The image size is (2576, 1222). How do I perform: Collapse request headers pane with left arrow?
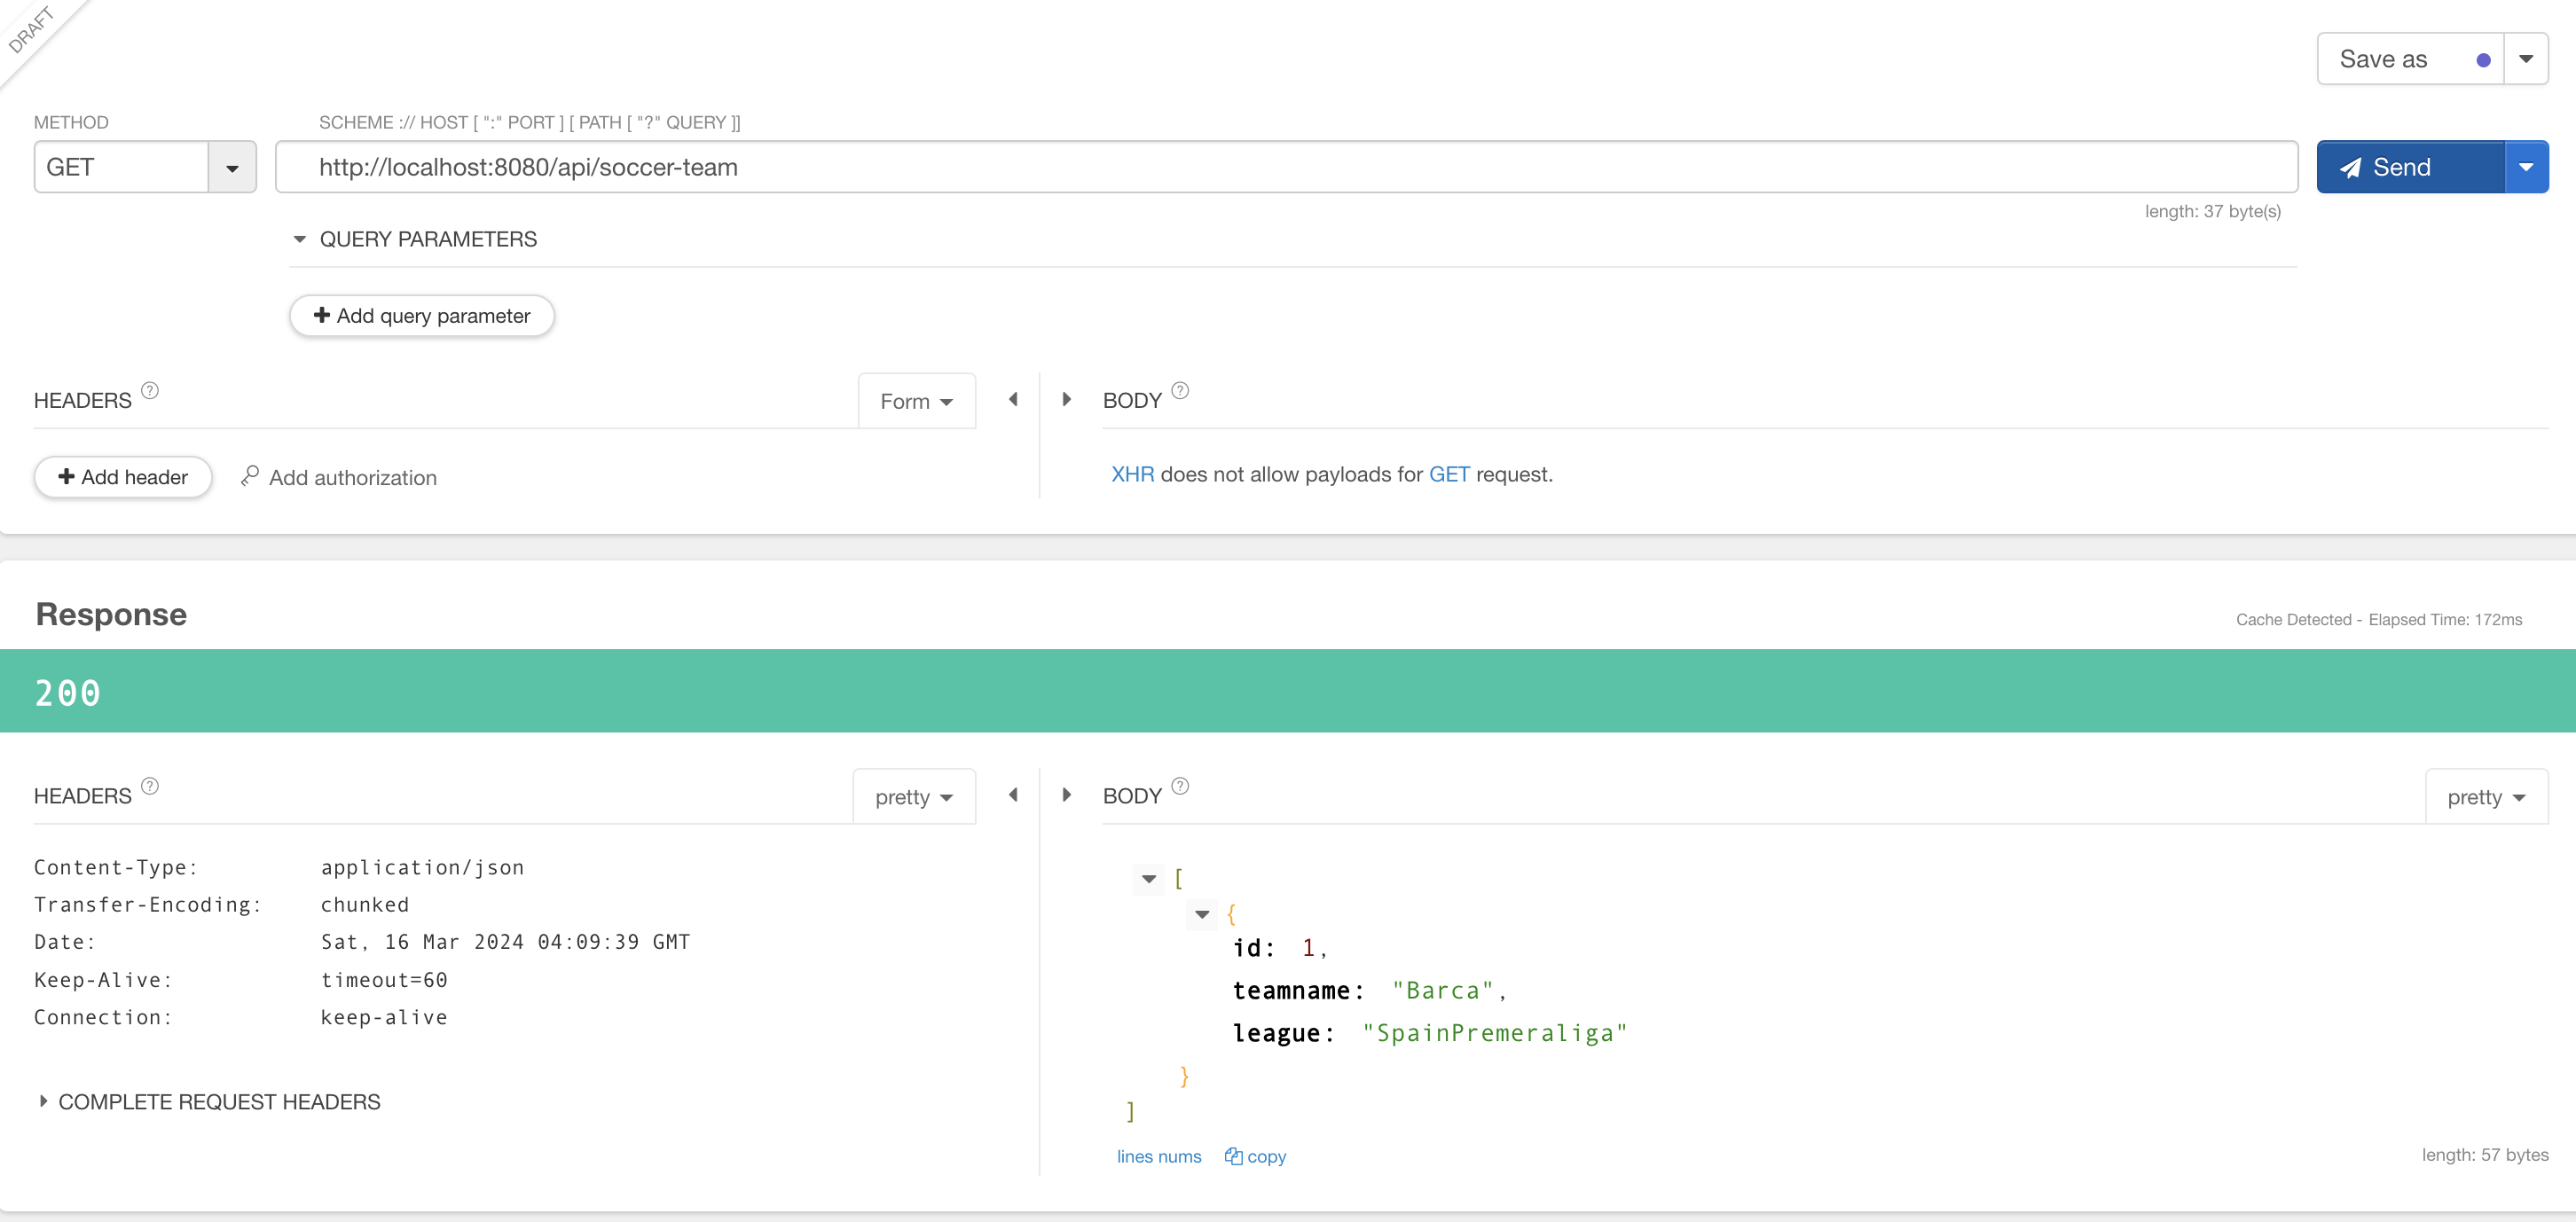click(x=1013, y=399)
